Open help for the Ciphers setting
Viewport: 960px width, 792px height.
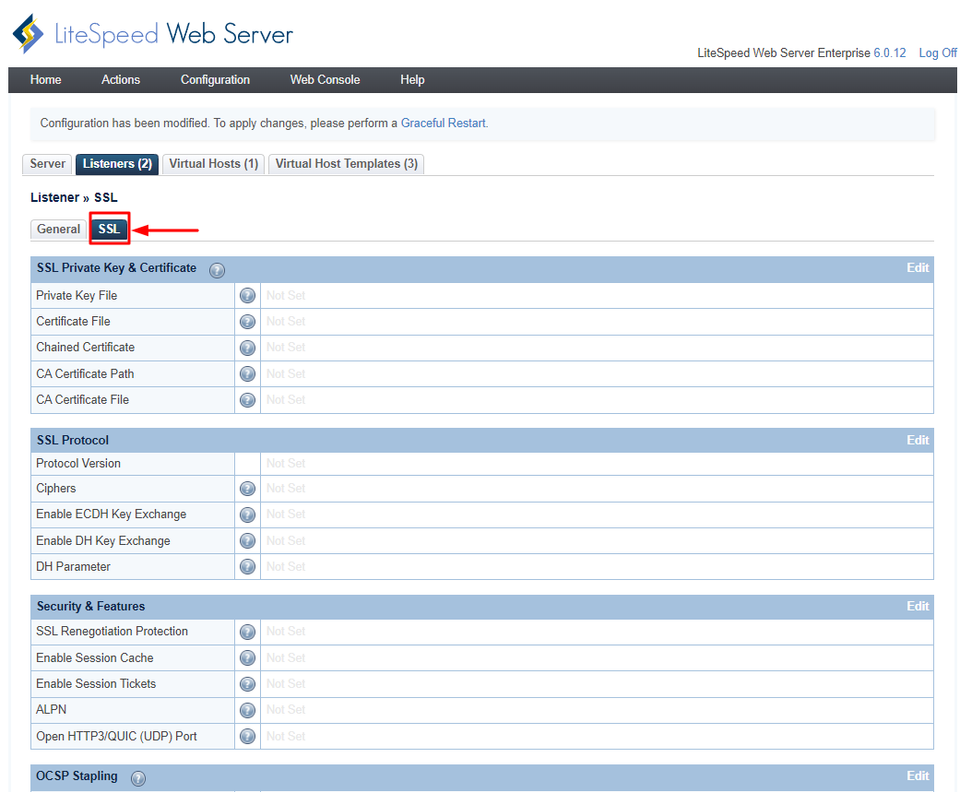click(x=247, y=488)
